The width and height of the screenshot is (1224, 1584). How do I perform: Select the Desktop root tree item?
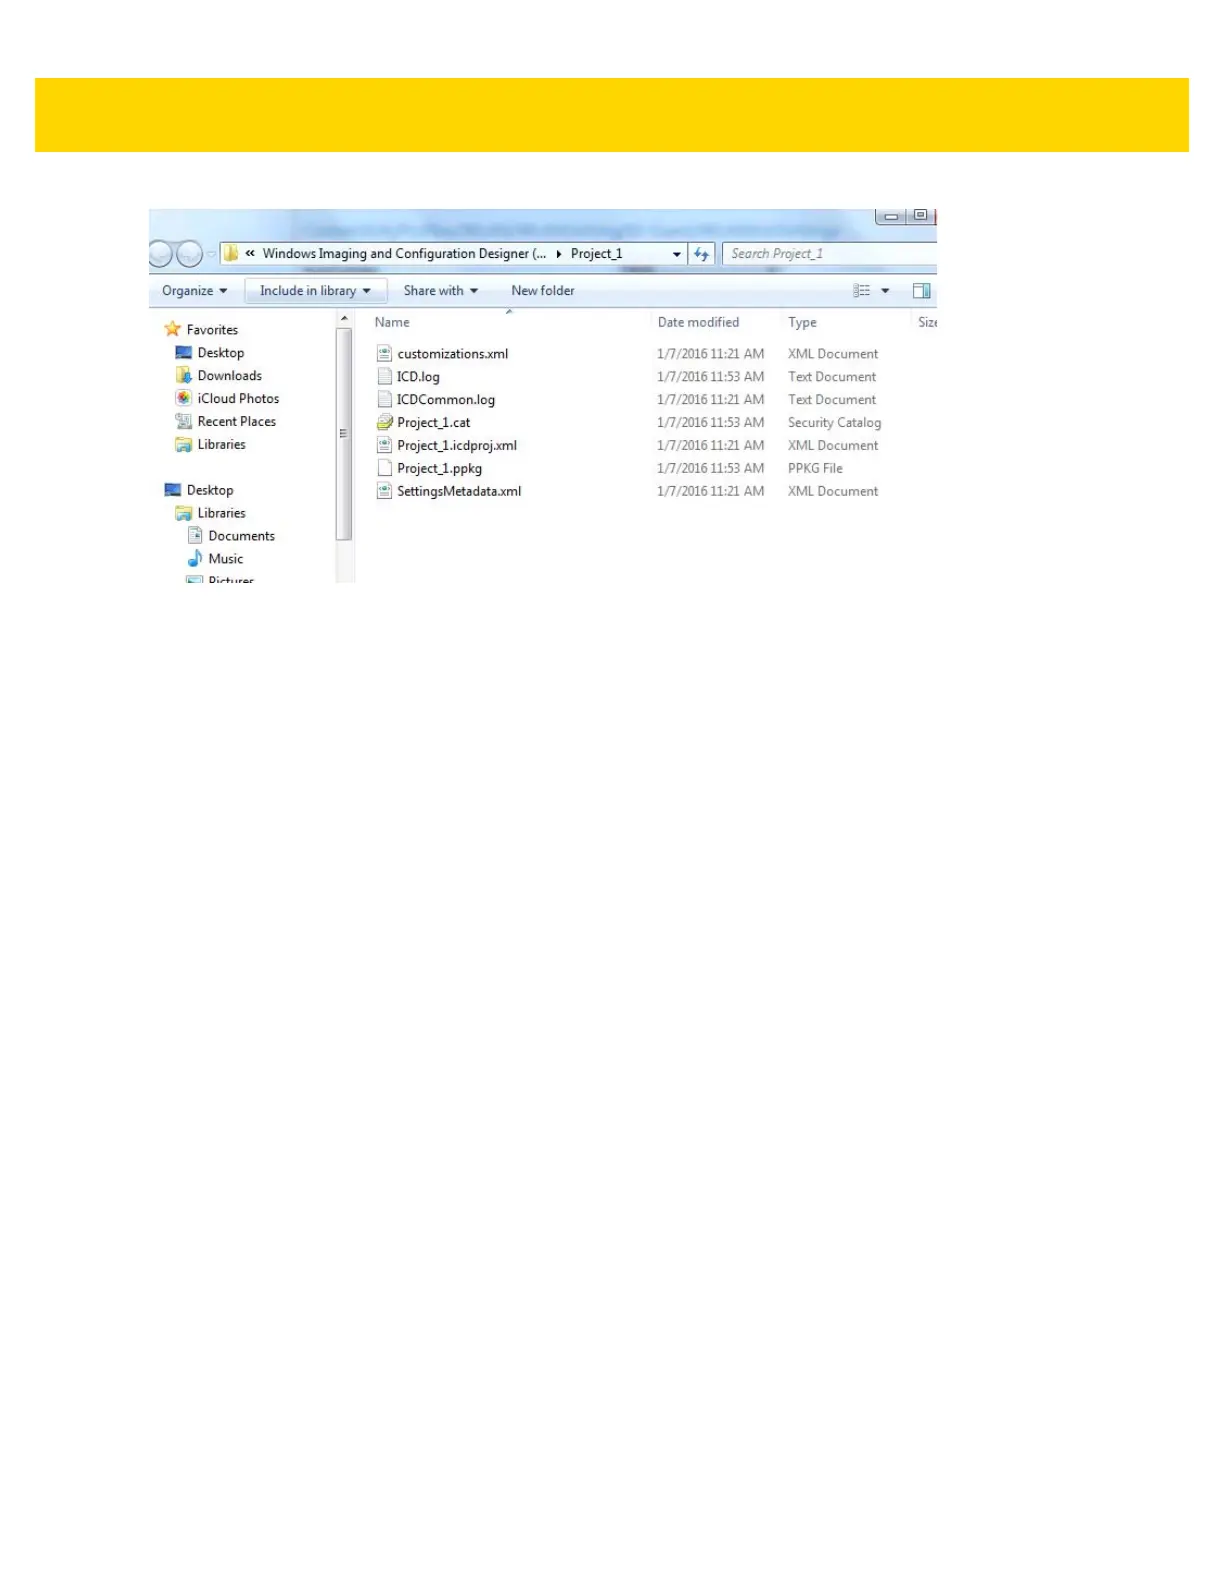click(x=210, y=490)
